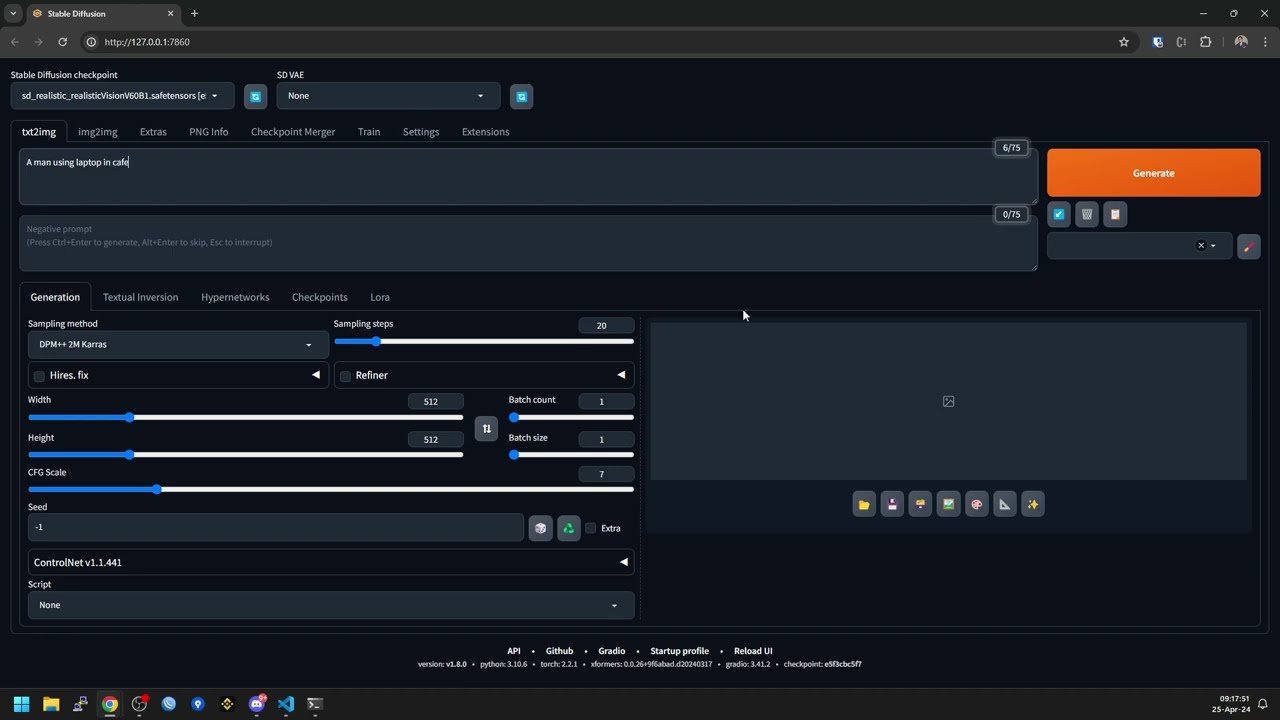Enable the Hires. fix checkbox
This screenshot has height=720, width=1280.
pyautogui.click(x=39, y=376)
